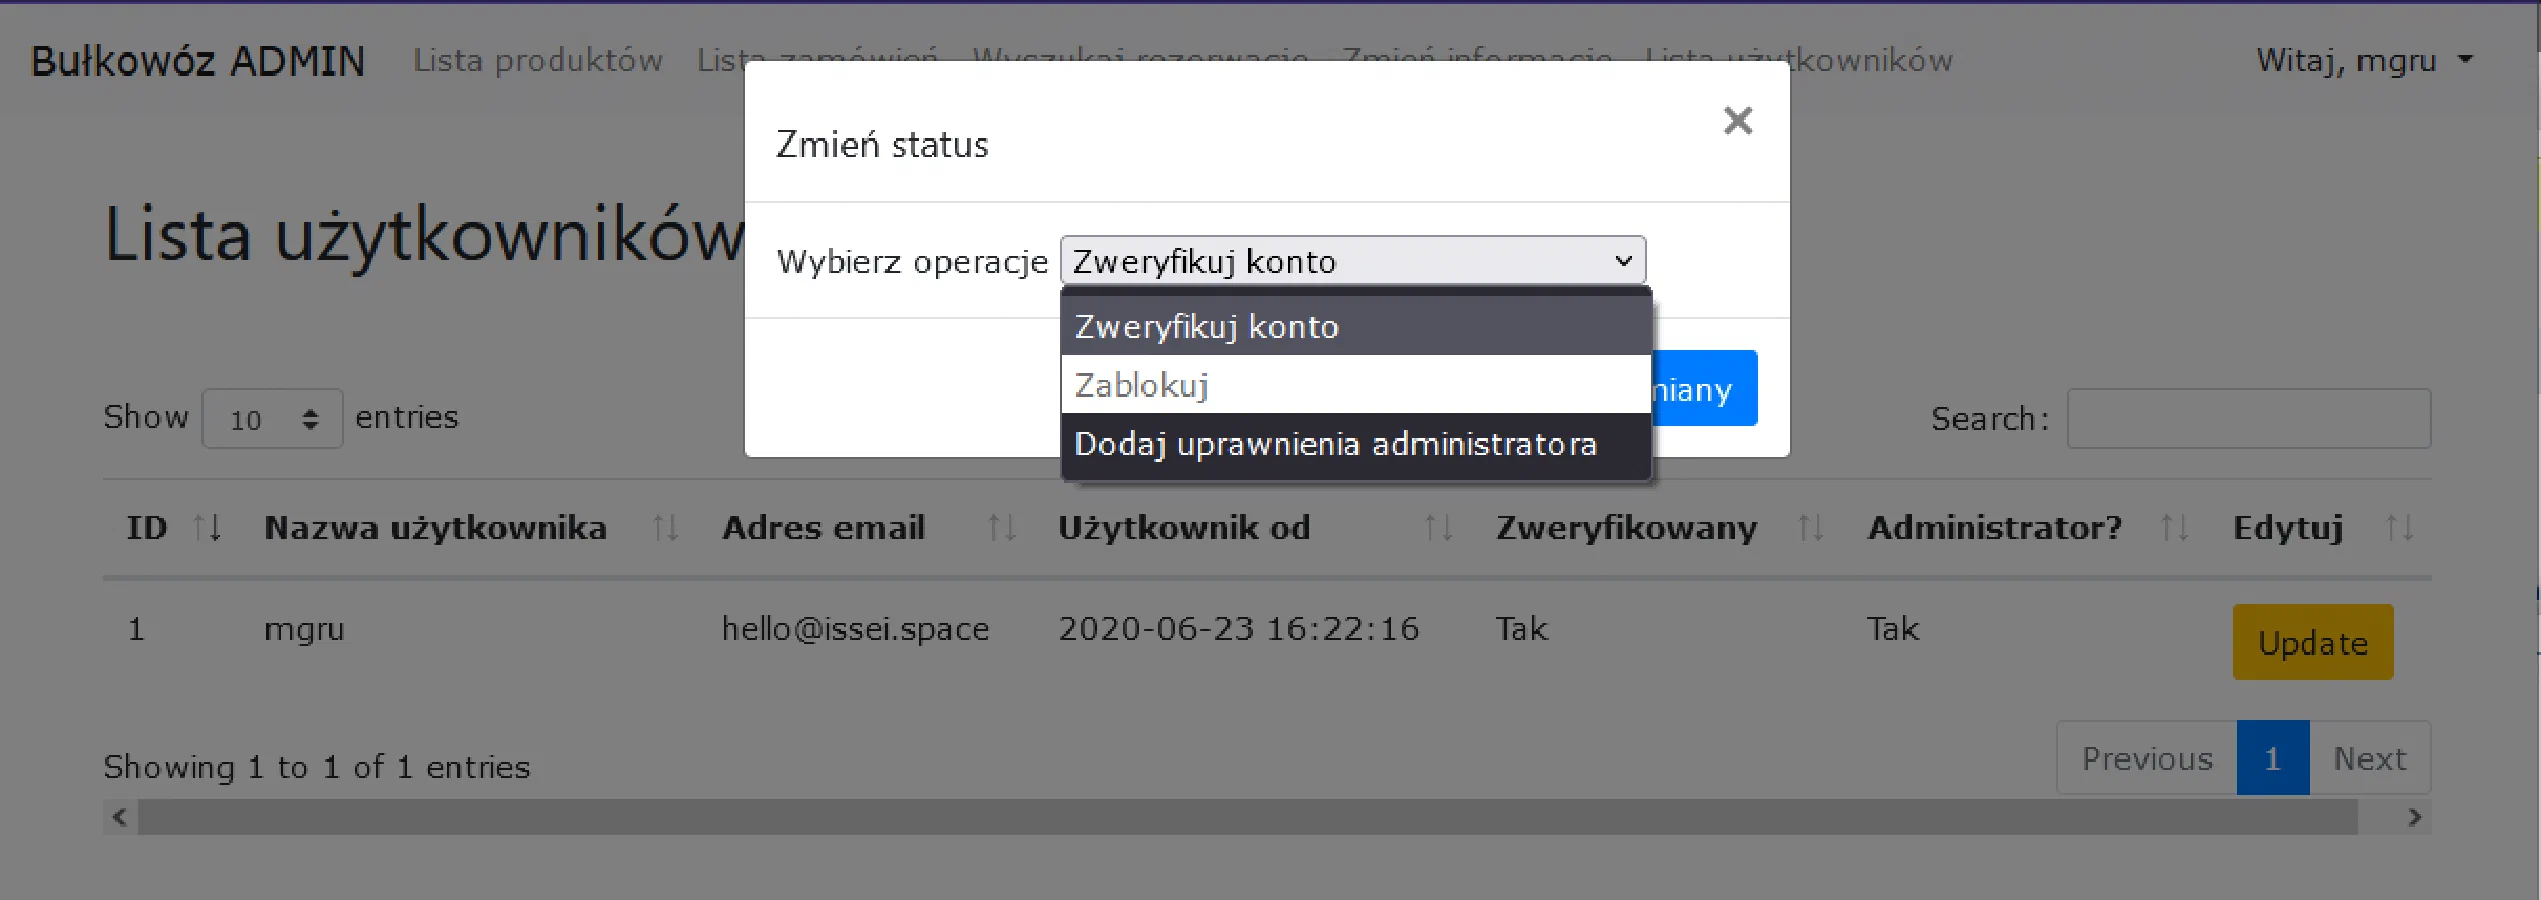Open the Wybierz operacje dropdown
Screen dimensions: 2541x900
click(1352, 261)
